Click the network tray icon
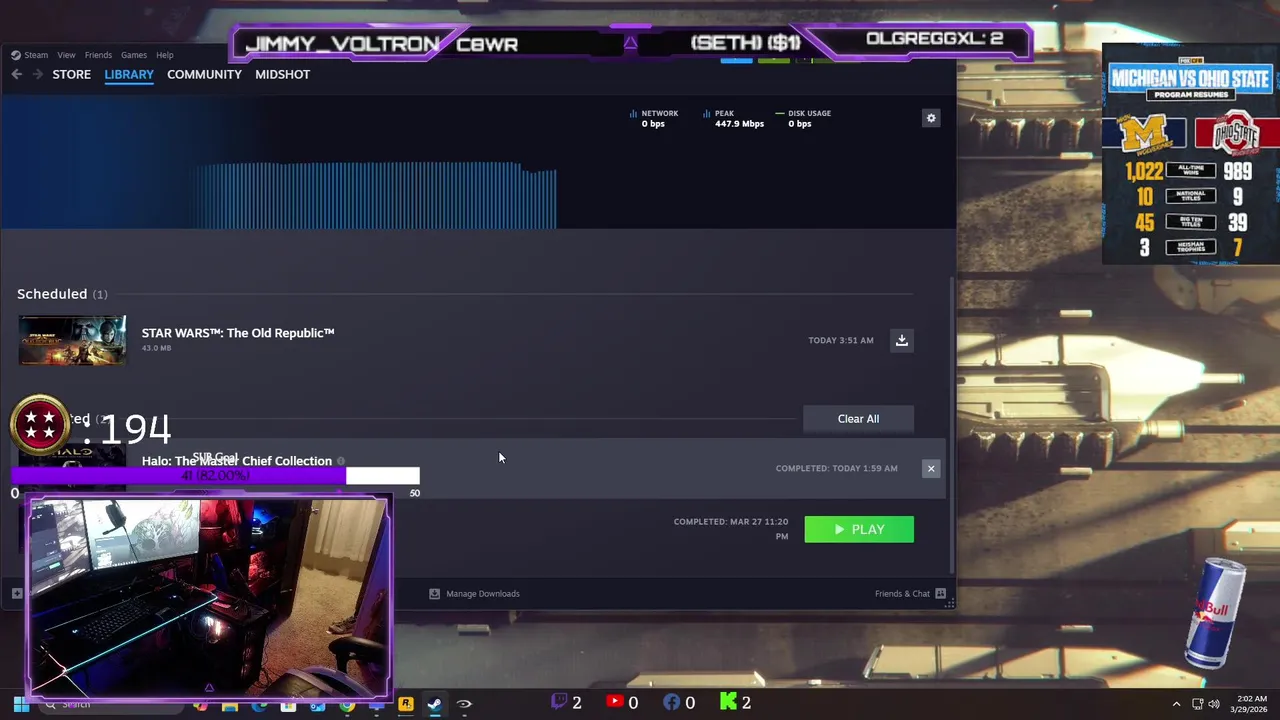 1197,704
